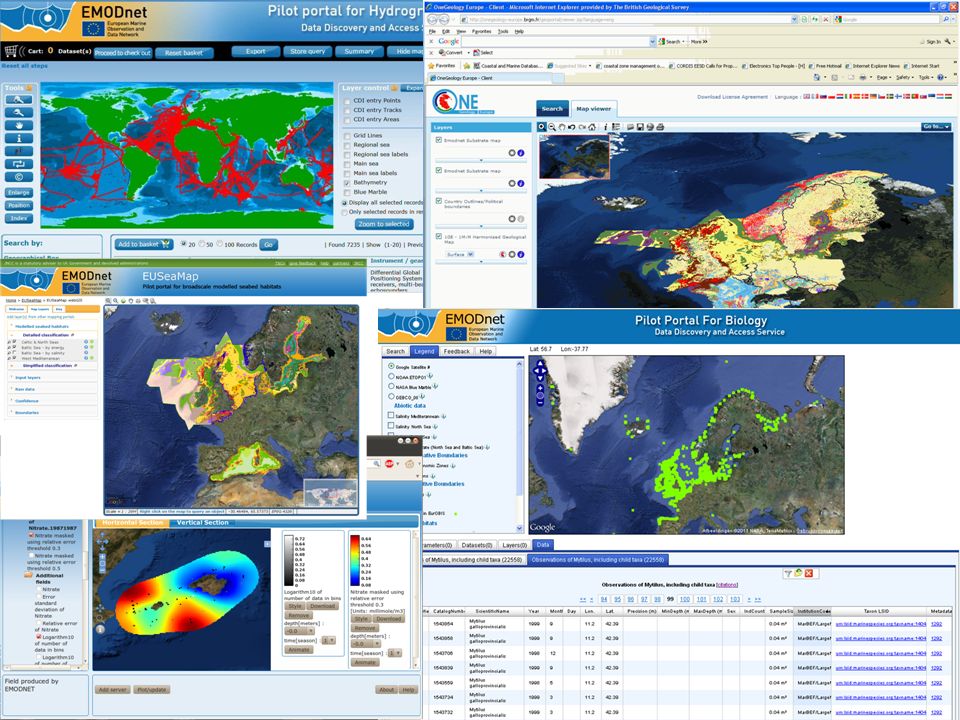Image resolution: width=960 pixels, height=720 pixels.
Task: Click the open folder icon in OneGeology toolbar
Action: pyautogui.click(x=630, y=127)
